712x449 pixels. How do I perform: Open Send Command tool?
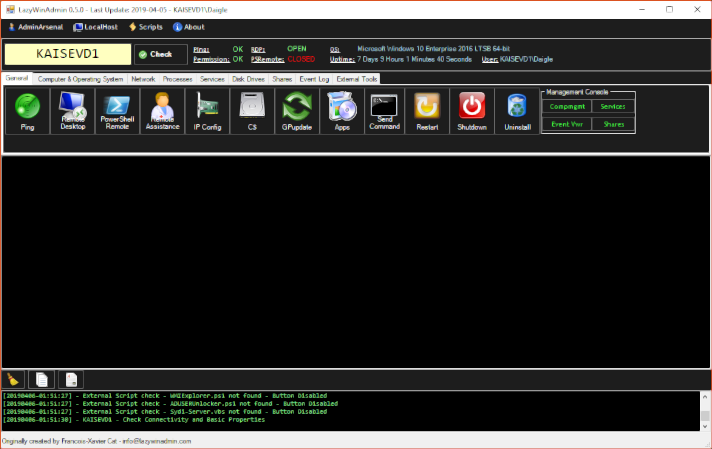[x=384, y=111]
